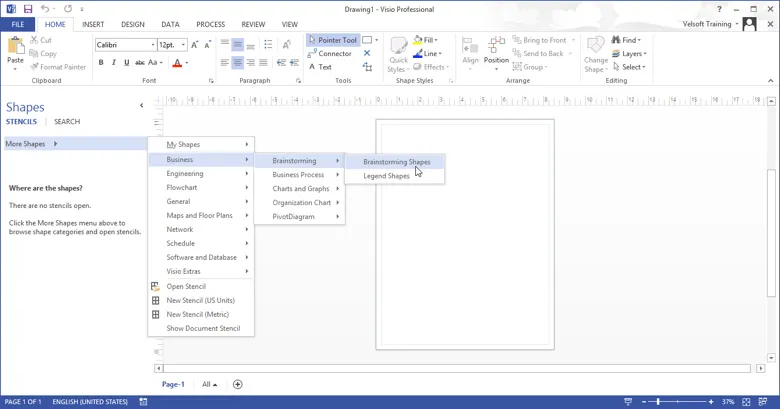The height and width of the screenshot is (409, 780).
Task: Open the Effects dropdown
Action: [431, 67]
